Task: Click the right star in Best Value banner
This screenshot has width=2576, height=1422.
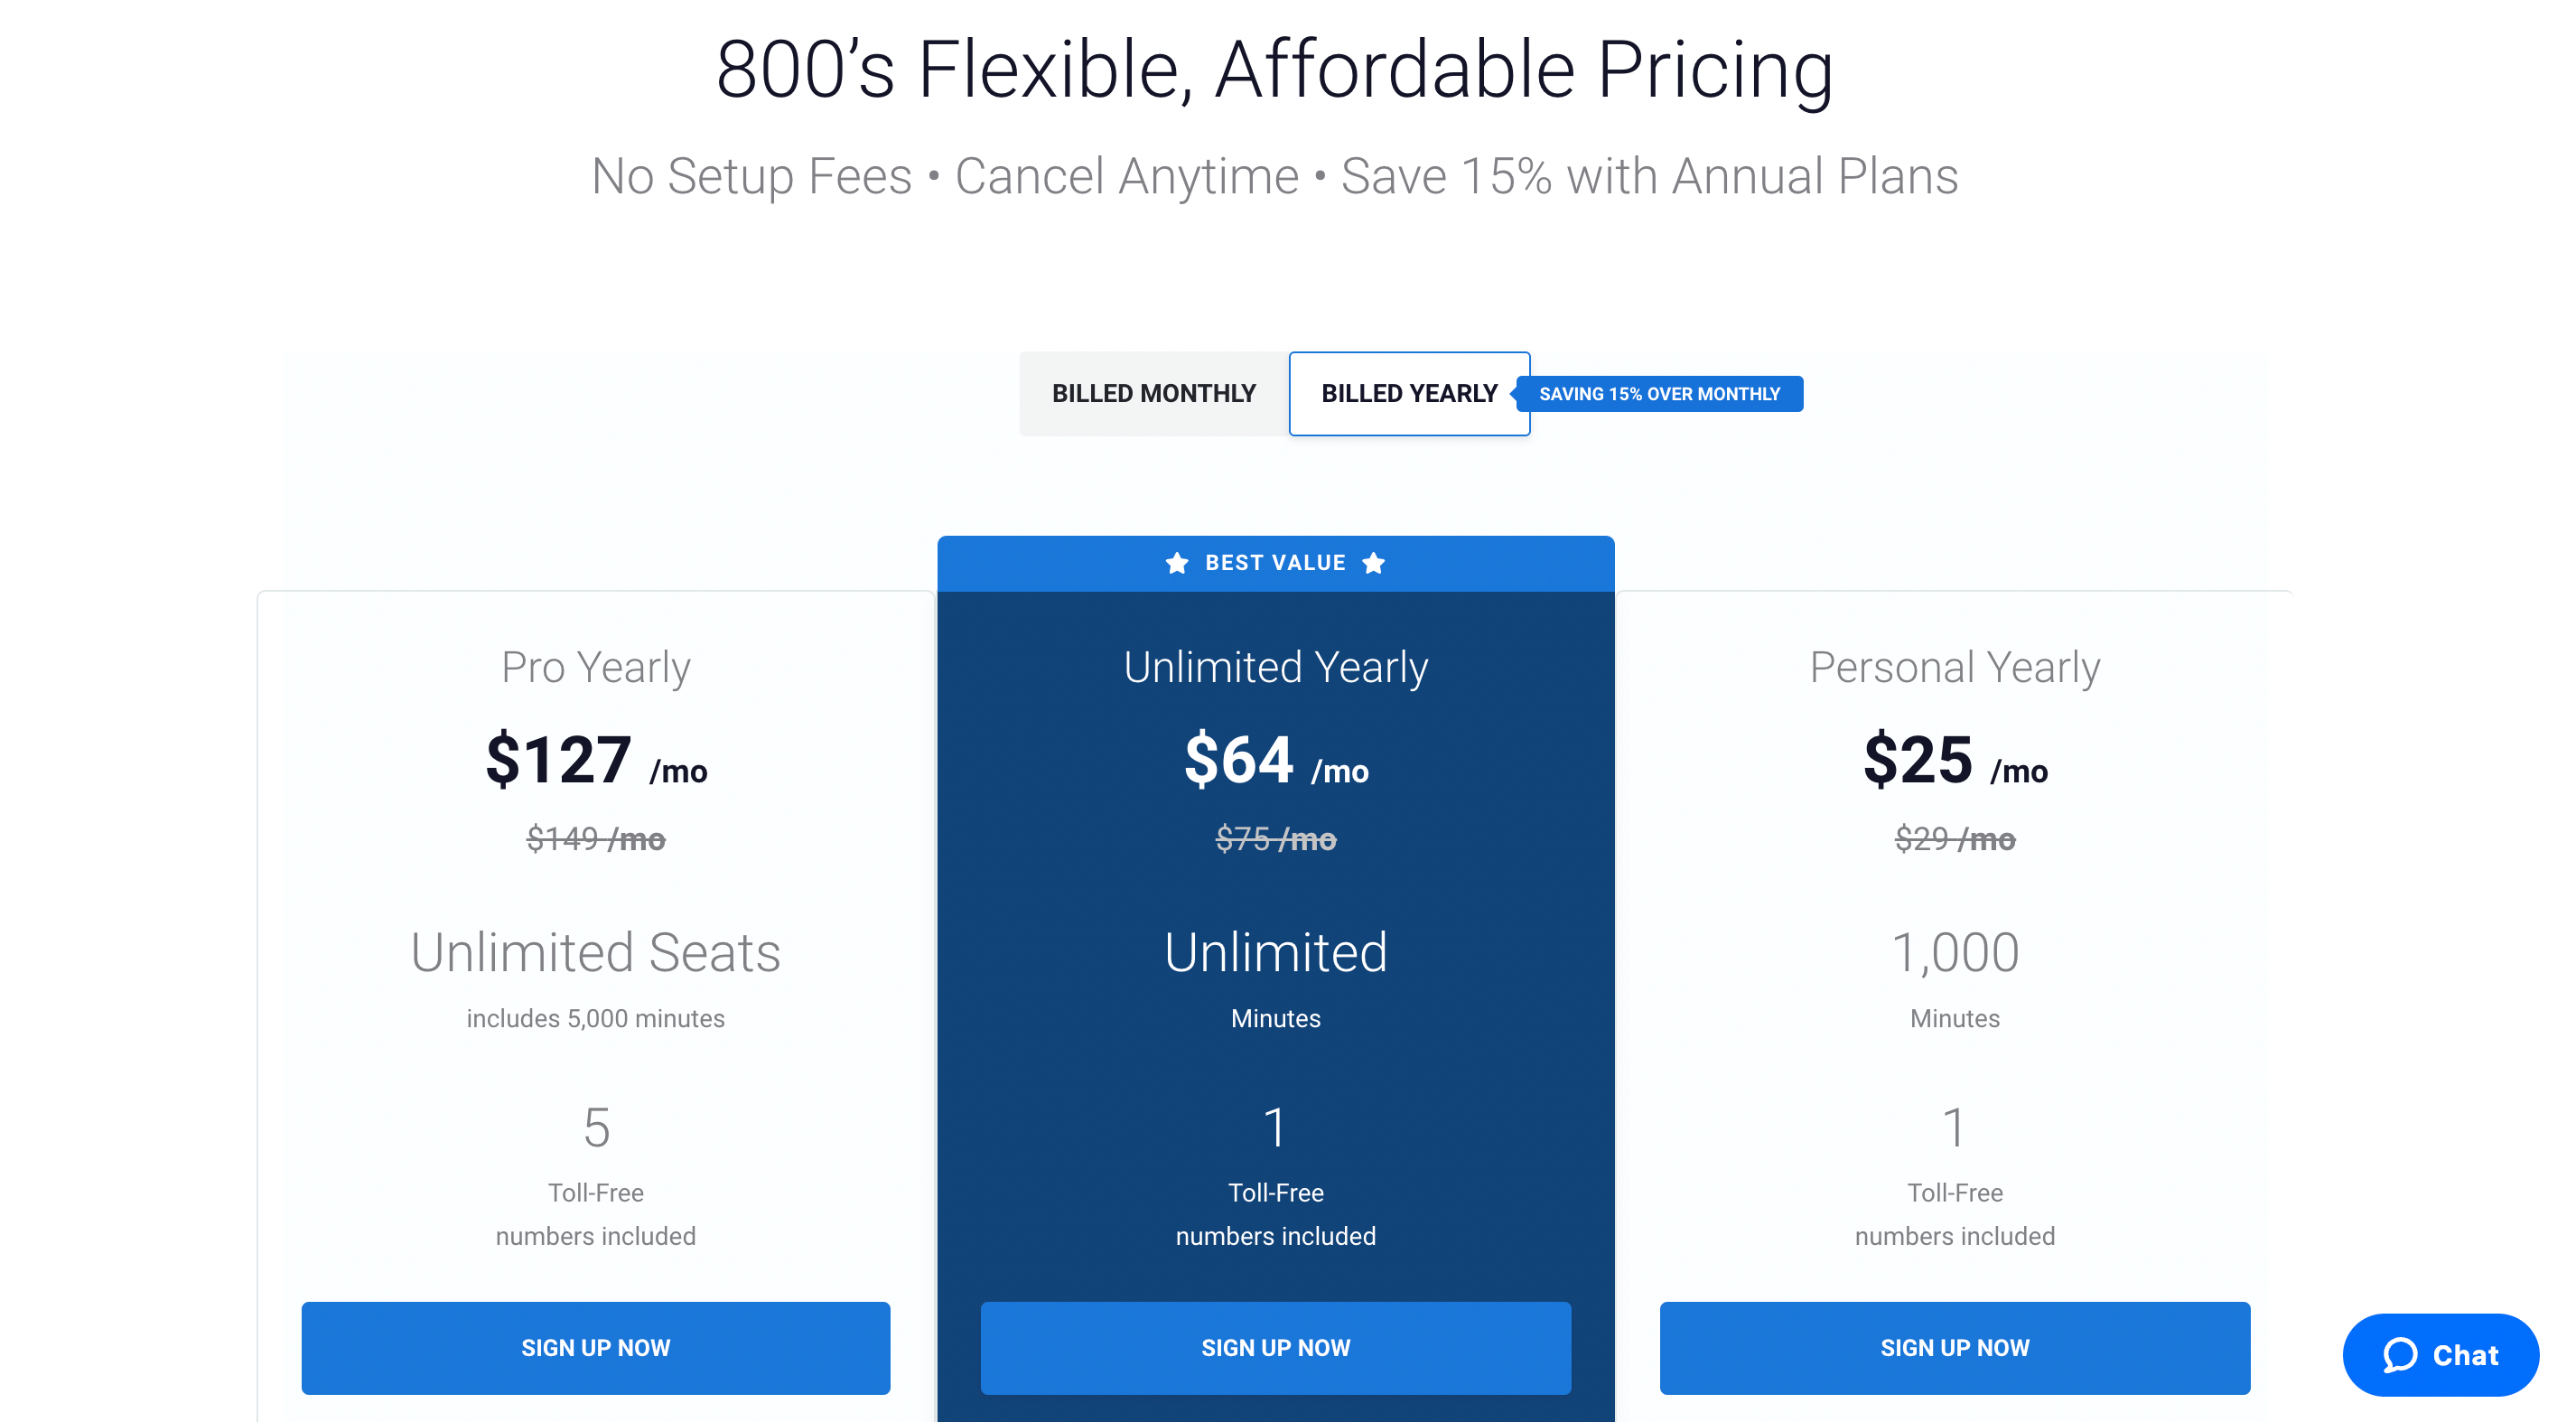Action: click(1374, 563)
